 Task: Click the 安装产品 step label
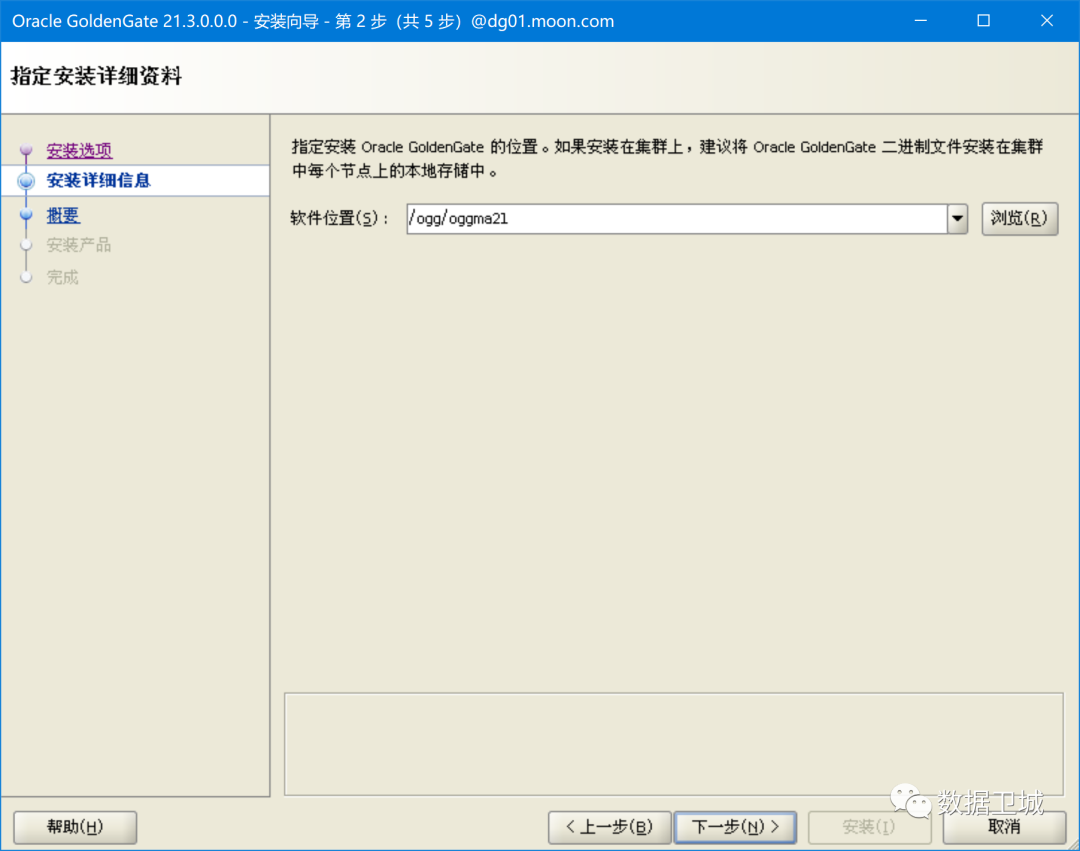coord(79,245)
